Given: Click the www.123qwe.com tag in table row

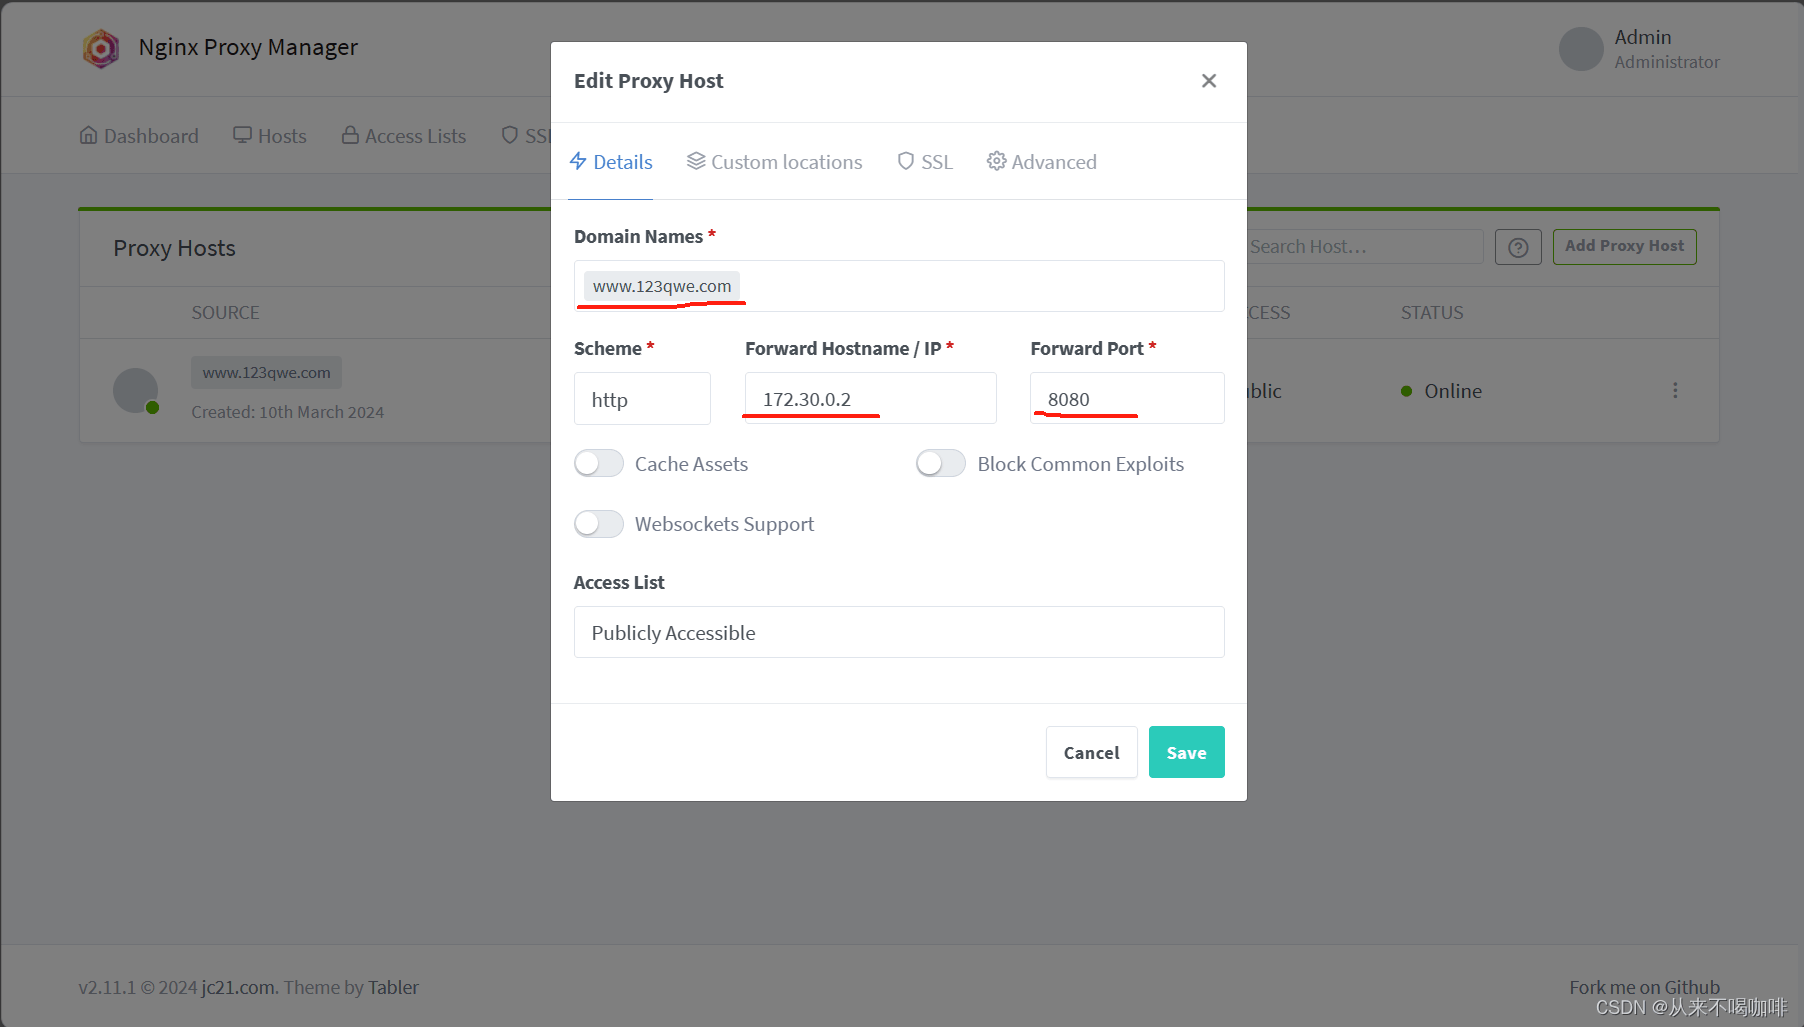Looking at the screenshot, I should click(266, 373).
